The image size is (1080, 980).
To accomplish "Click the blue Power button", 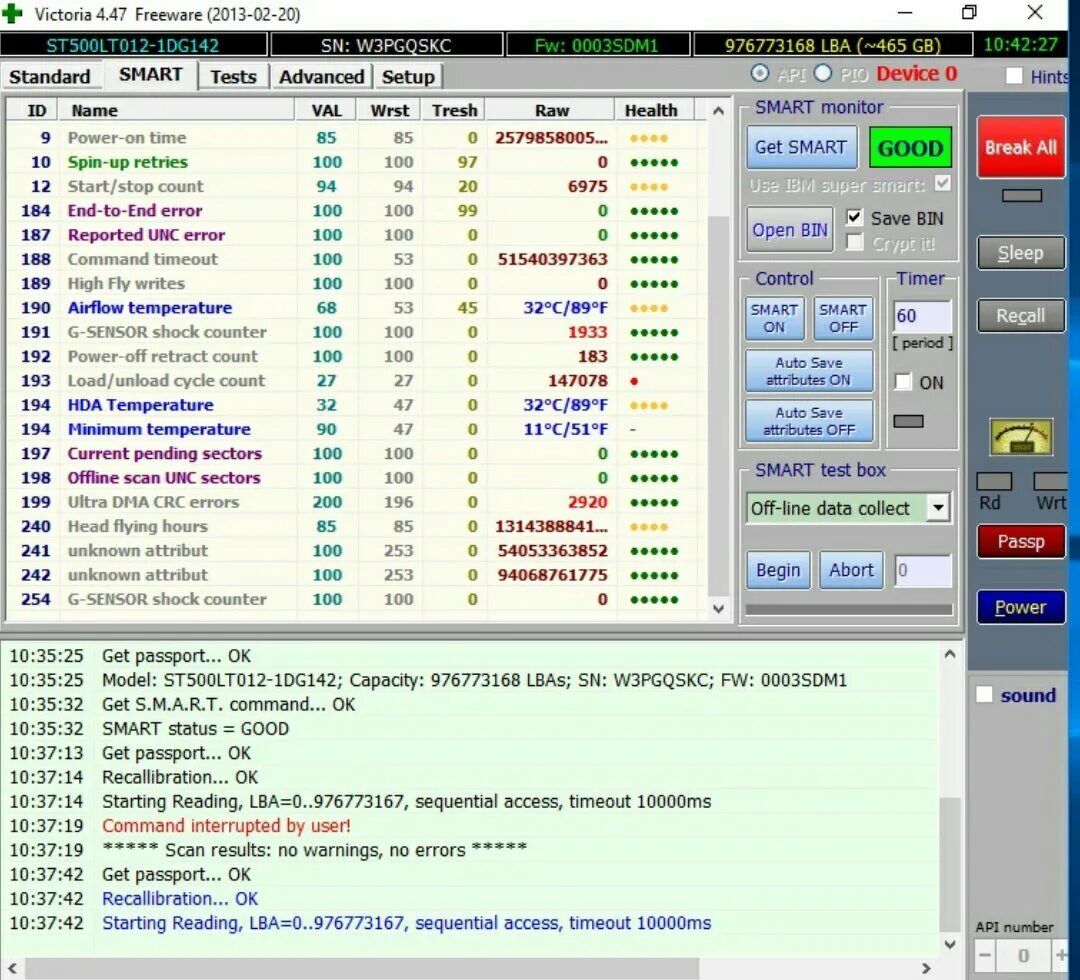I will click(x=1021, y=607).
